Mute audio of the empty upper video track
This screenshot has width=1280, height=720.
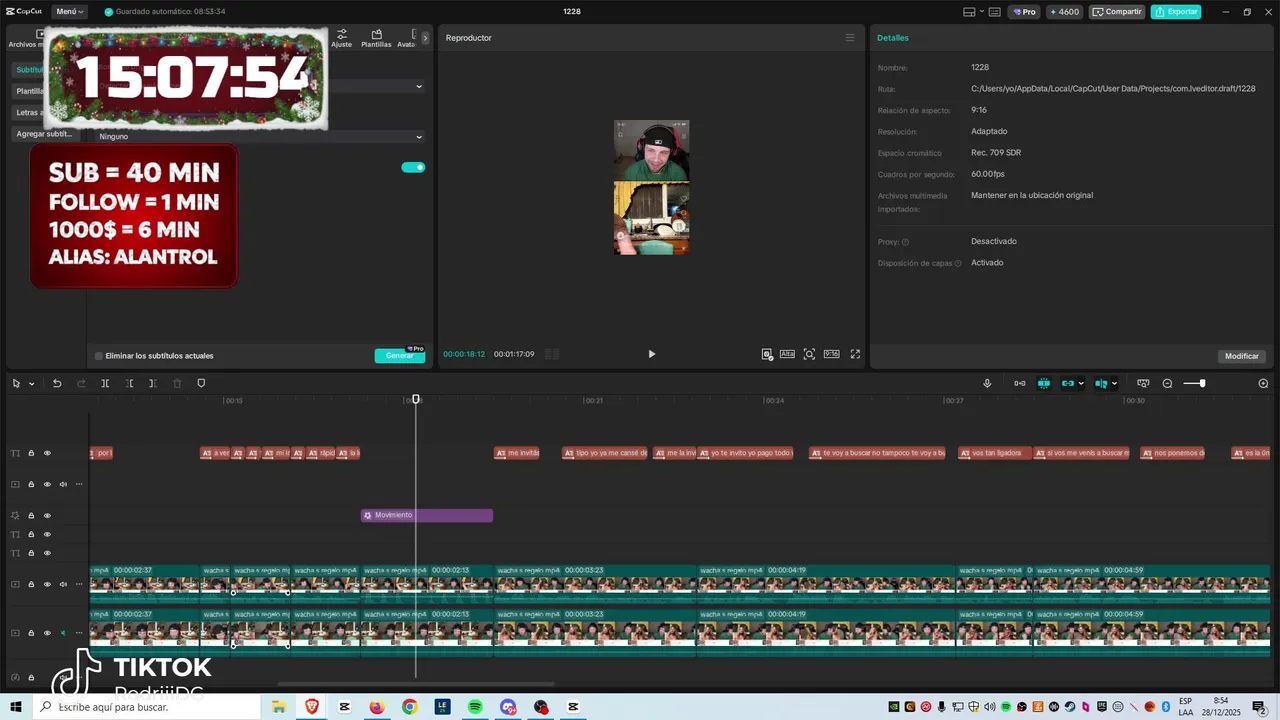coord(63,484)
